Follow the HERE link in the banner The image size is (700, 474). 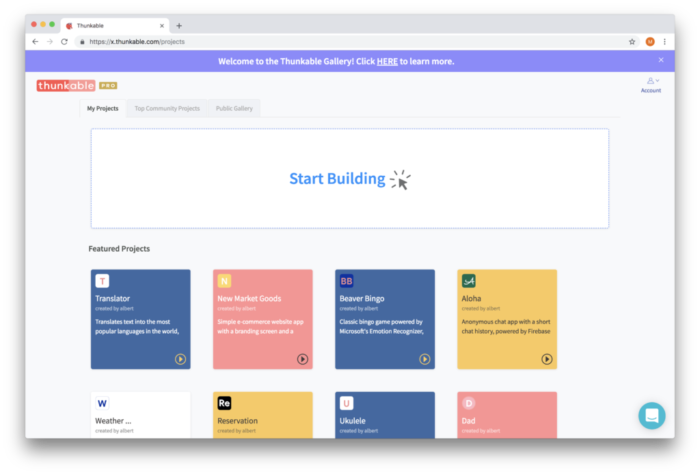(x=387, y=62)
